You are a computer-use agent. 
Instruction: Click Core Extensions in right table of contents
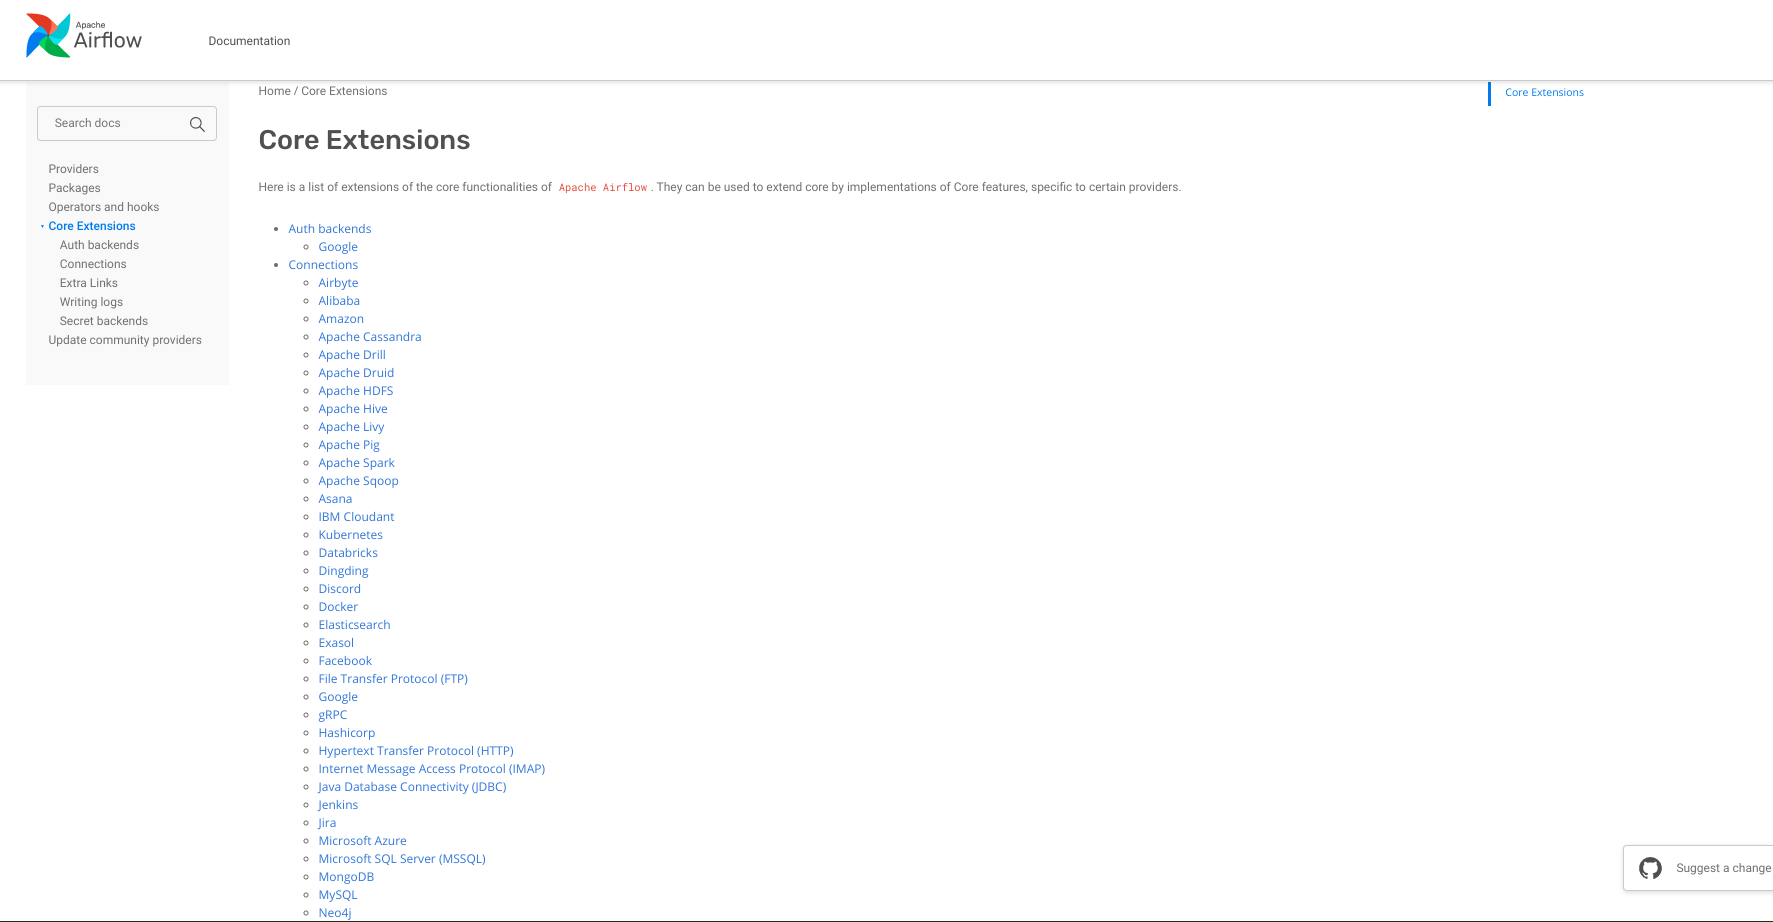[1544, 92]
